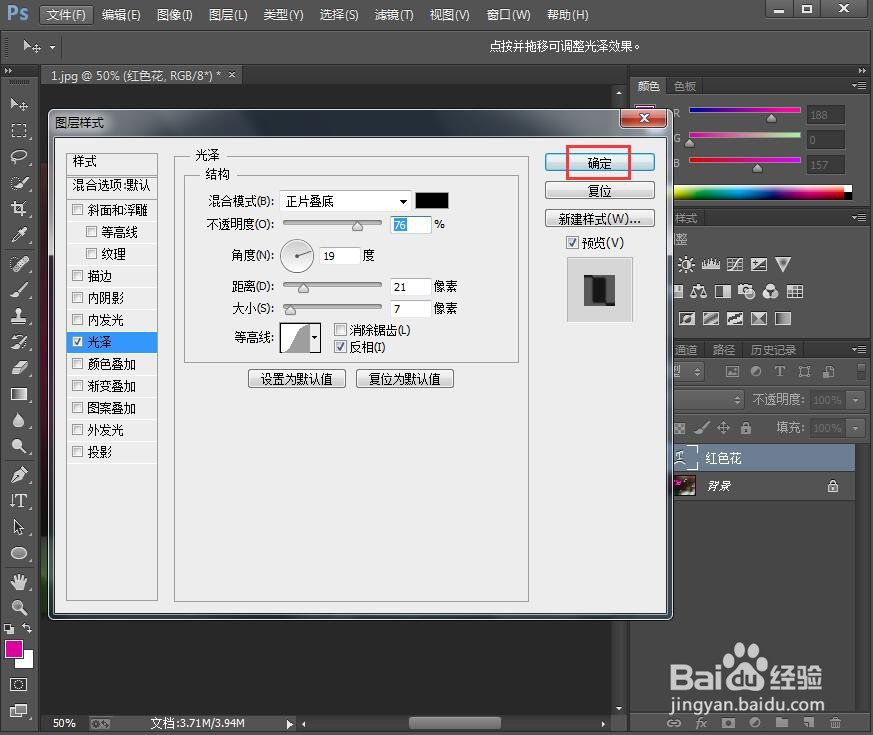Enable the 斜面和浮雕 checkbox
Image resolution: width=873 pixels, height=735 pixels.
pos(78,210)
